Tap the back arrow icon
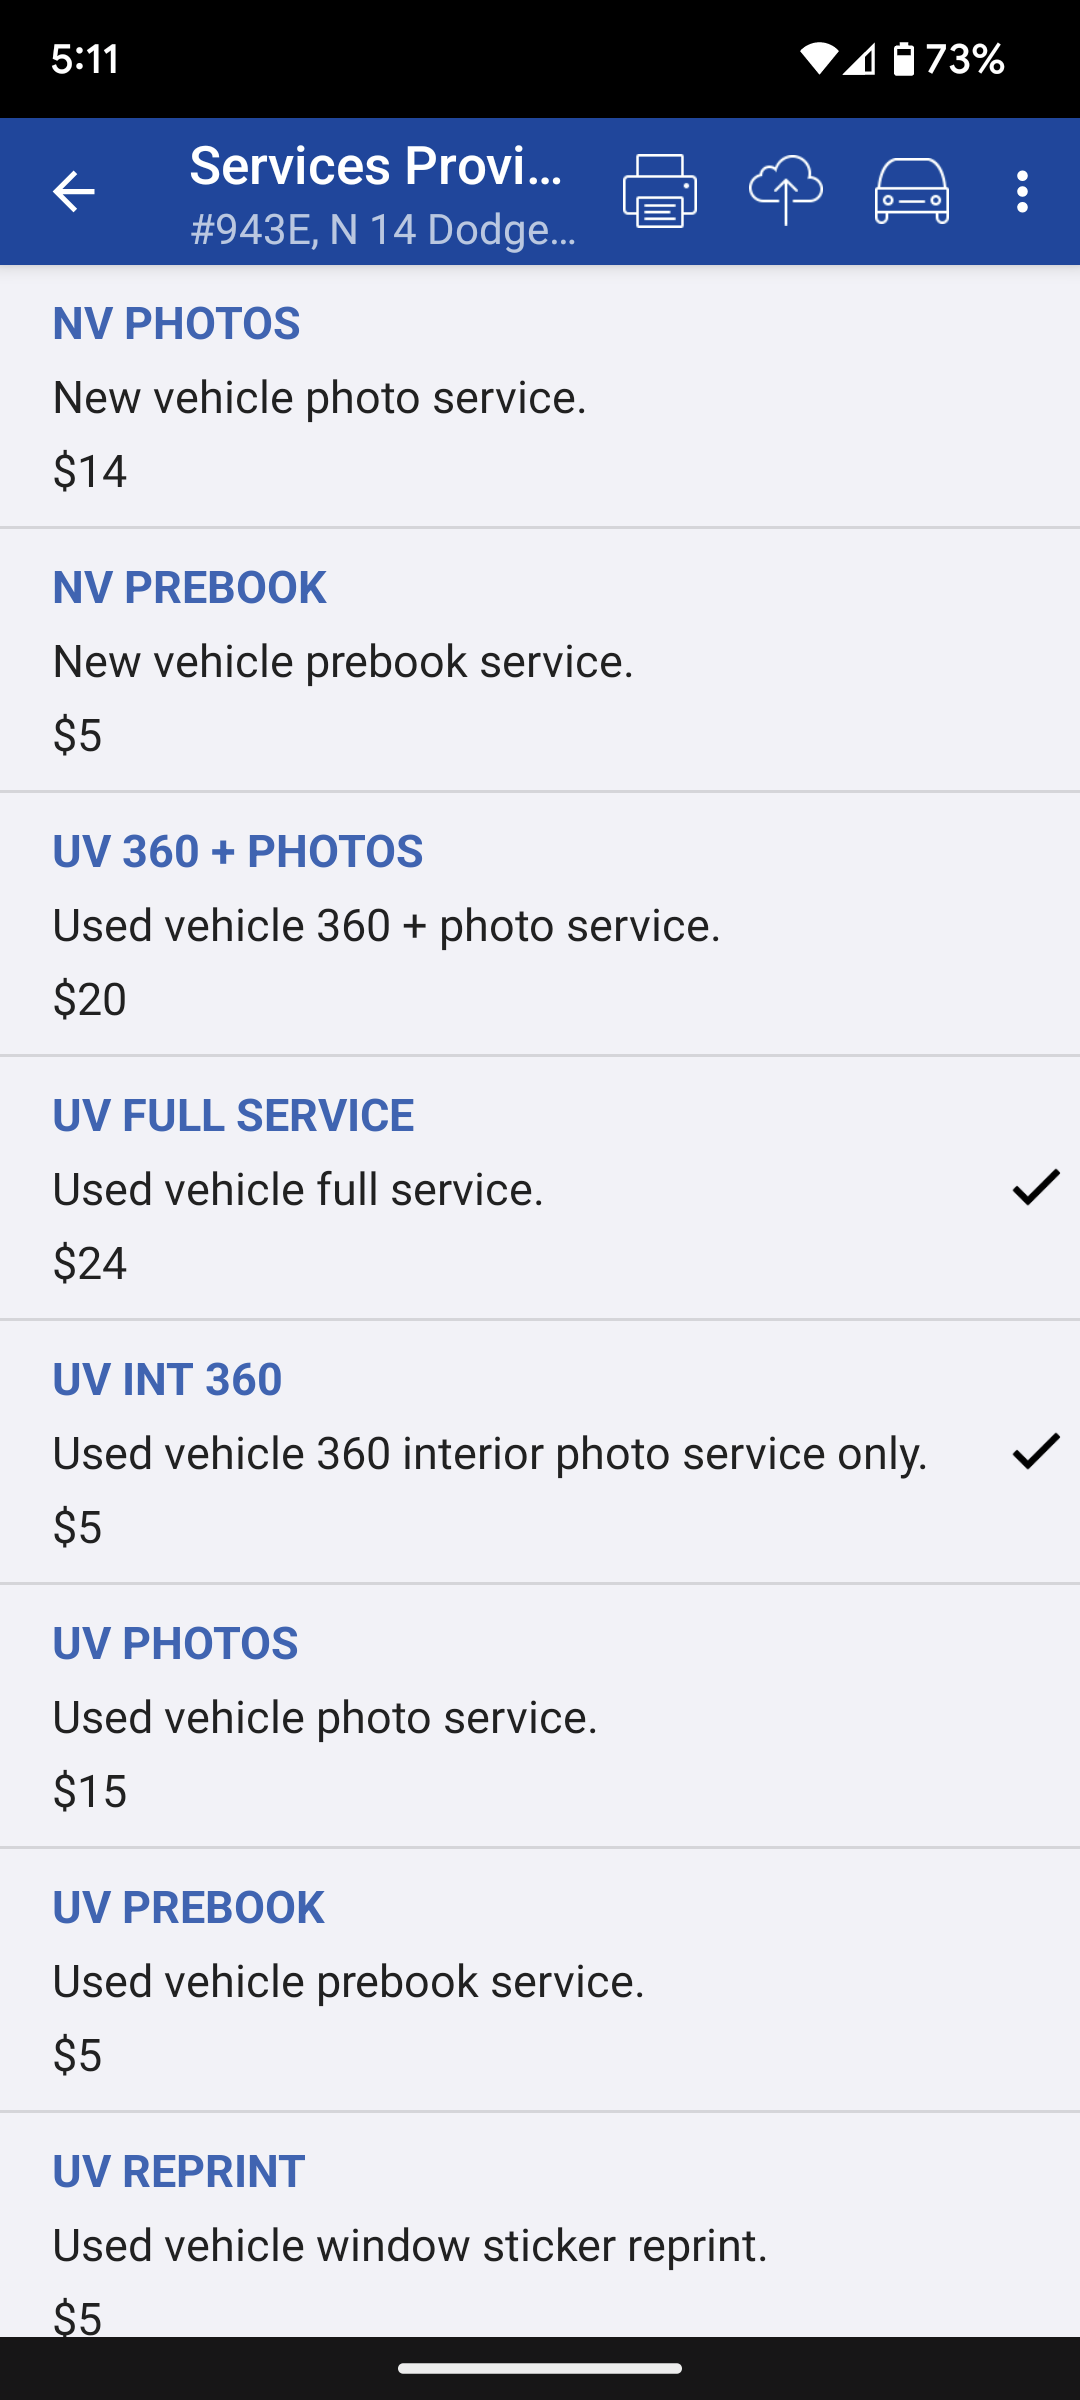 73,191
